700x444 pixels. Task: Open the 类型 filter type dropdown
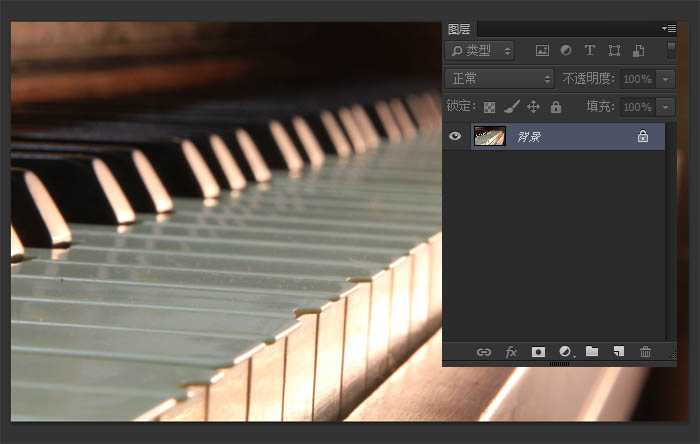click(x=480, y=50)
